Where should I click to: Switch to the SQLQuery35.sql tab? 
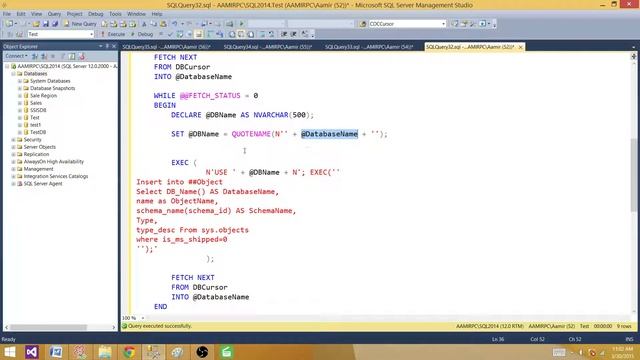(167, 47)
